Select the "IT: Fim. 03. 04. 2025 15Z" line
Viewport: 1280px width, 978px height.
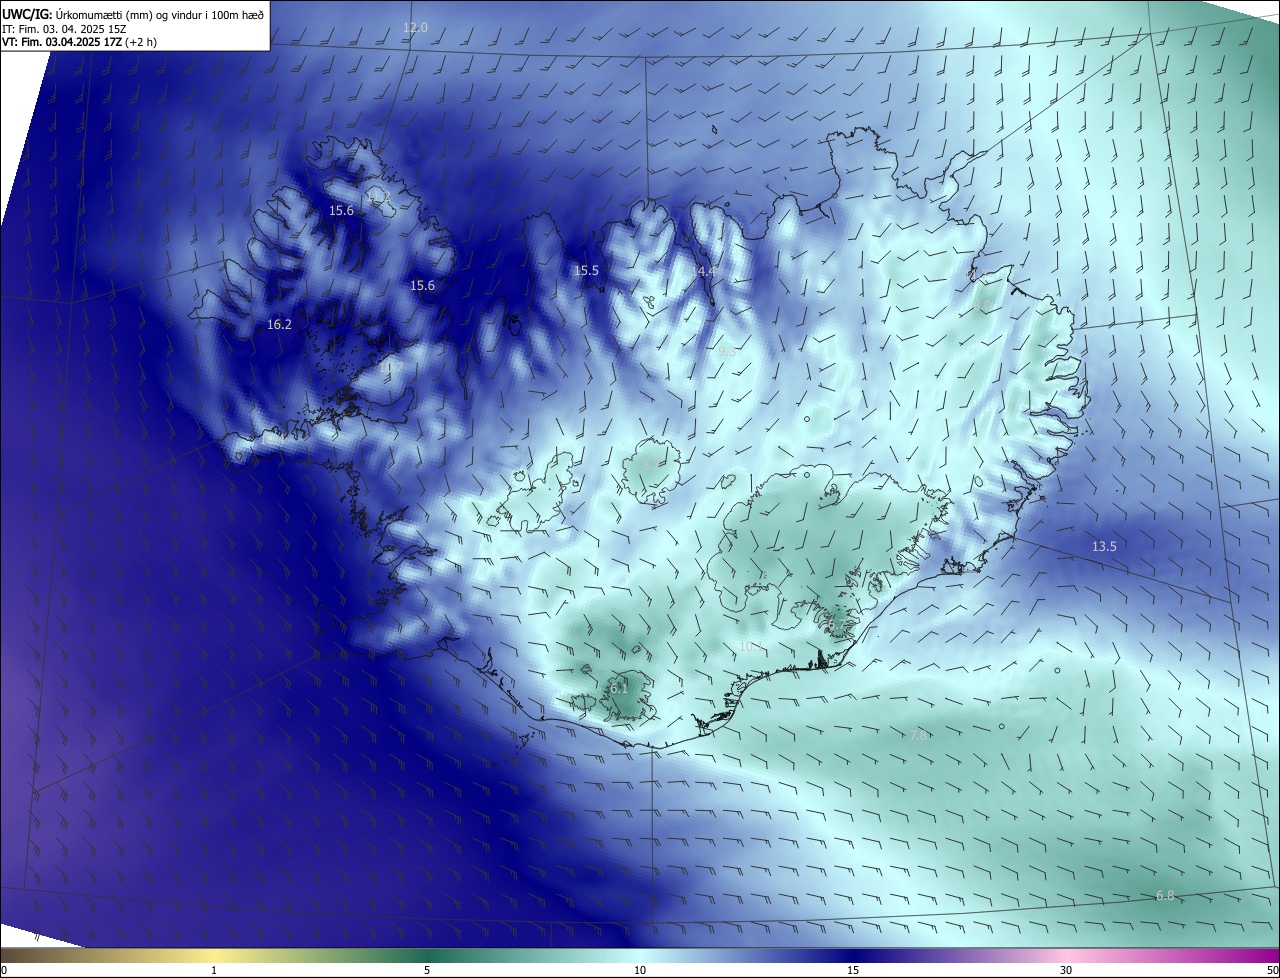63,28
